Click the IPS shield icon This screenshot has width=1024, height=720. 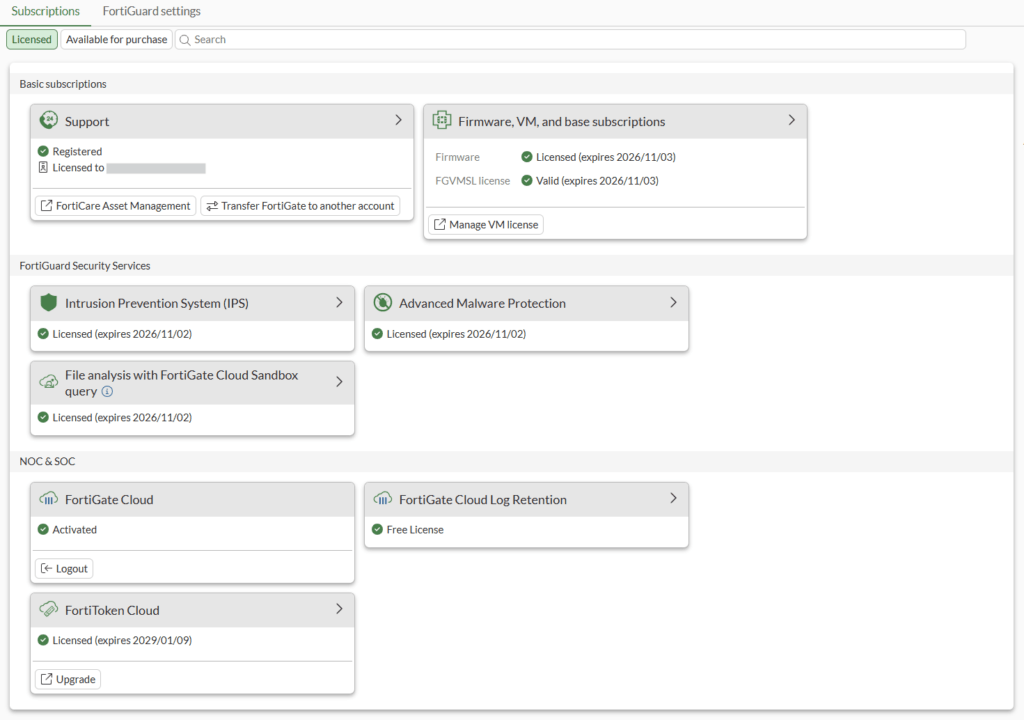click(49, 303)
